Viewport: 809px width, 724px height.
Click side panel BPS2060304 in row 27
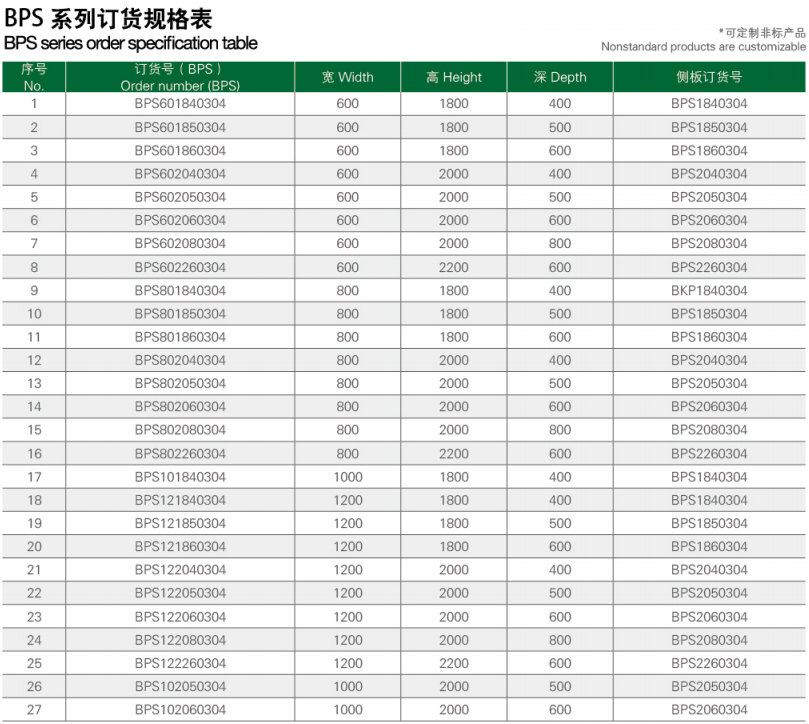(x=709, y=710)
